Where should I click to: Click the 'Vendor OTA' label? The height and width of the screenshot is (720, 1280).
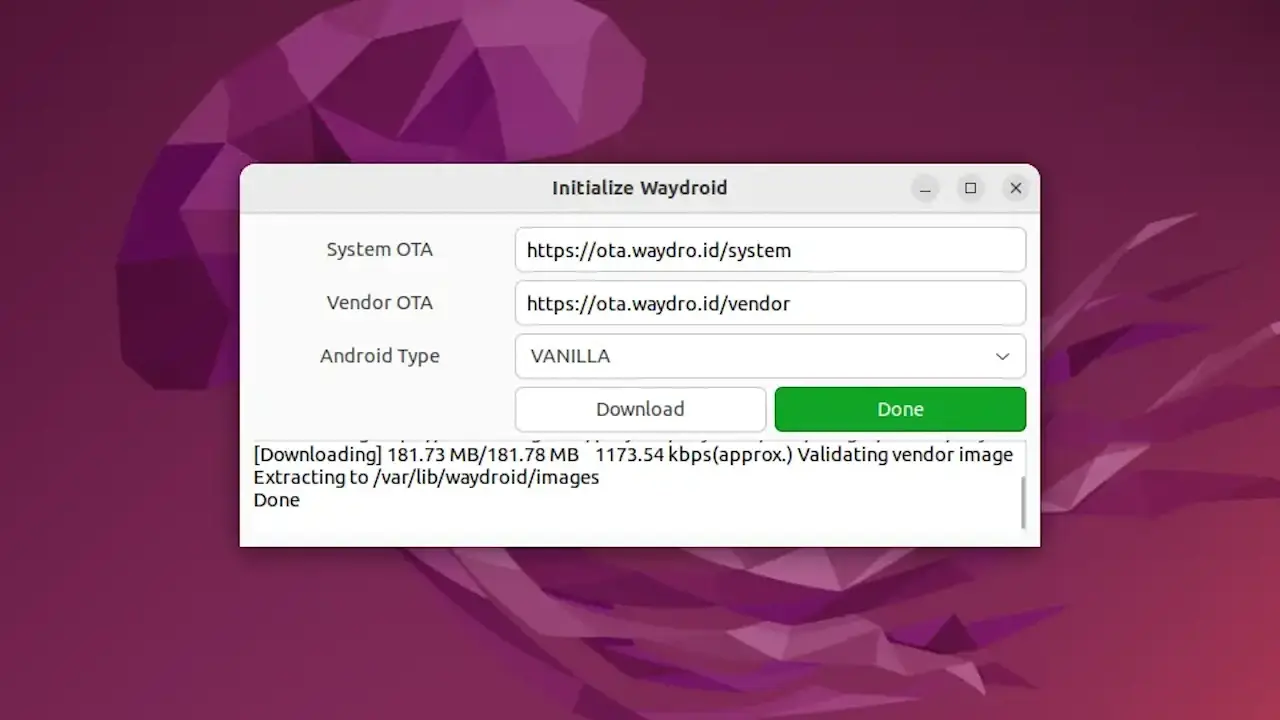(x=380, y=303)
